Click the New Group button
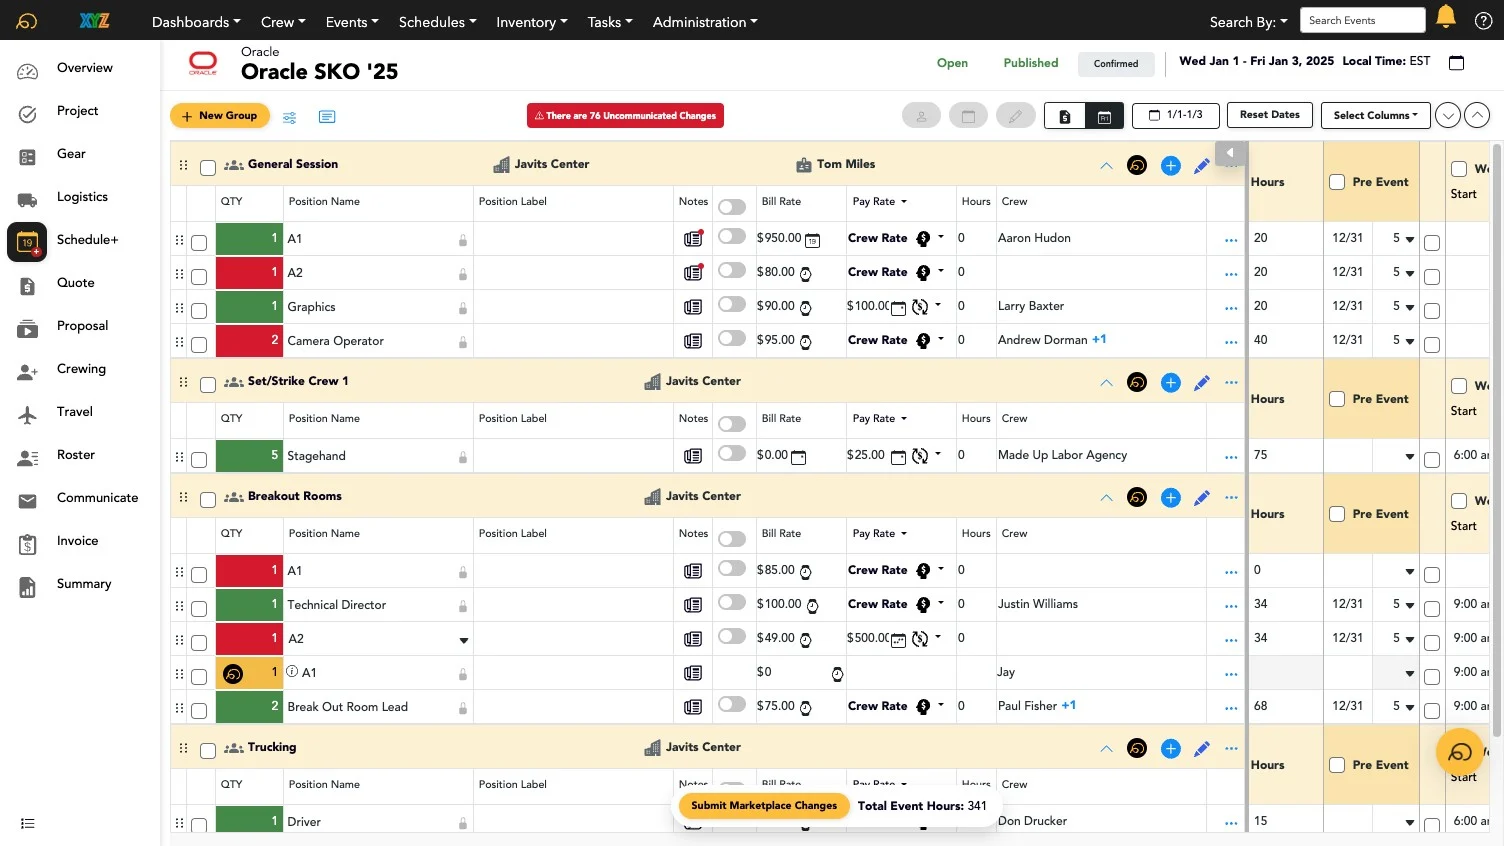 220,116
